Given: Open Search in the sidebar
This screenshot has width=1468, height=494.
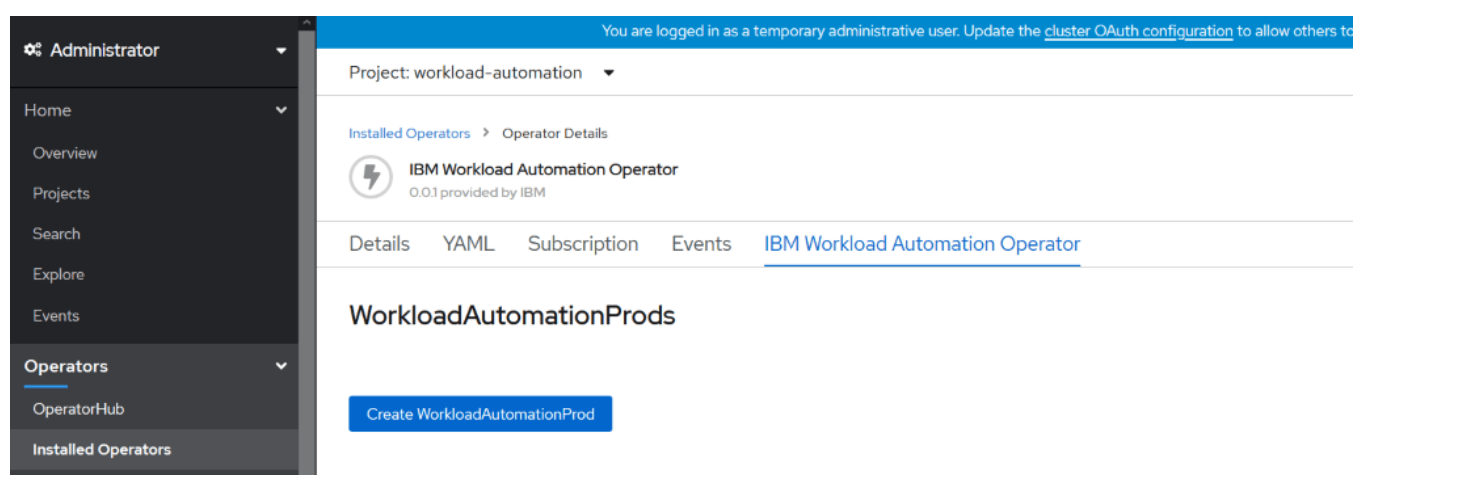Looking at the screenshot, I should point(56,234).
